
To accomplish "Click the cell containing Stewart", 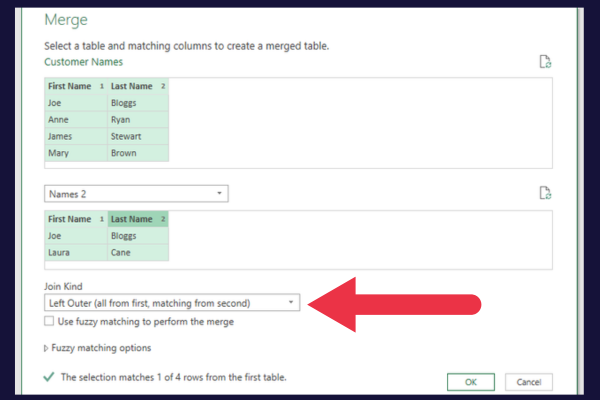I will coord(138,136).
